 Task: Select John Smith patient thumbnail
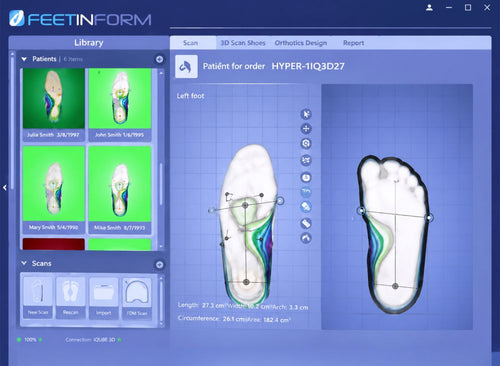tap(120, 99)
